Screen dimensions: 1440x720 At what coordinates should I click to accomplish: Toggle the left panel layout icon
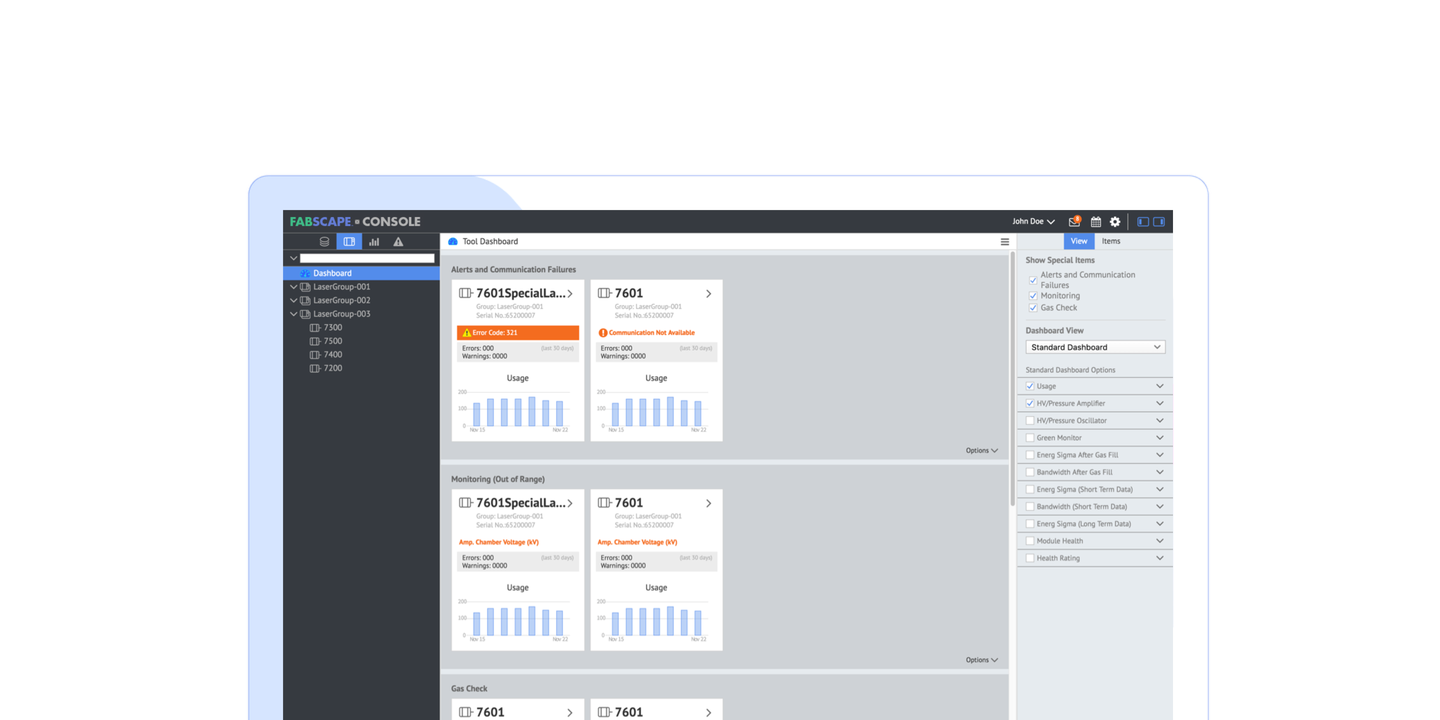coord(1143,222)
